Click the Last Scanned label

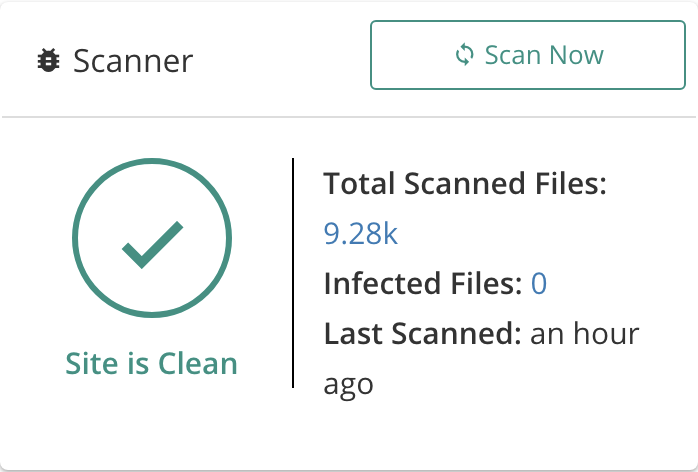point(422,333)
